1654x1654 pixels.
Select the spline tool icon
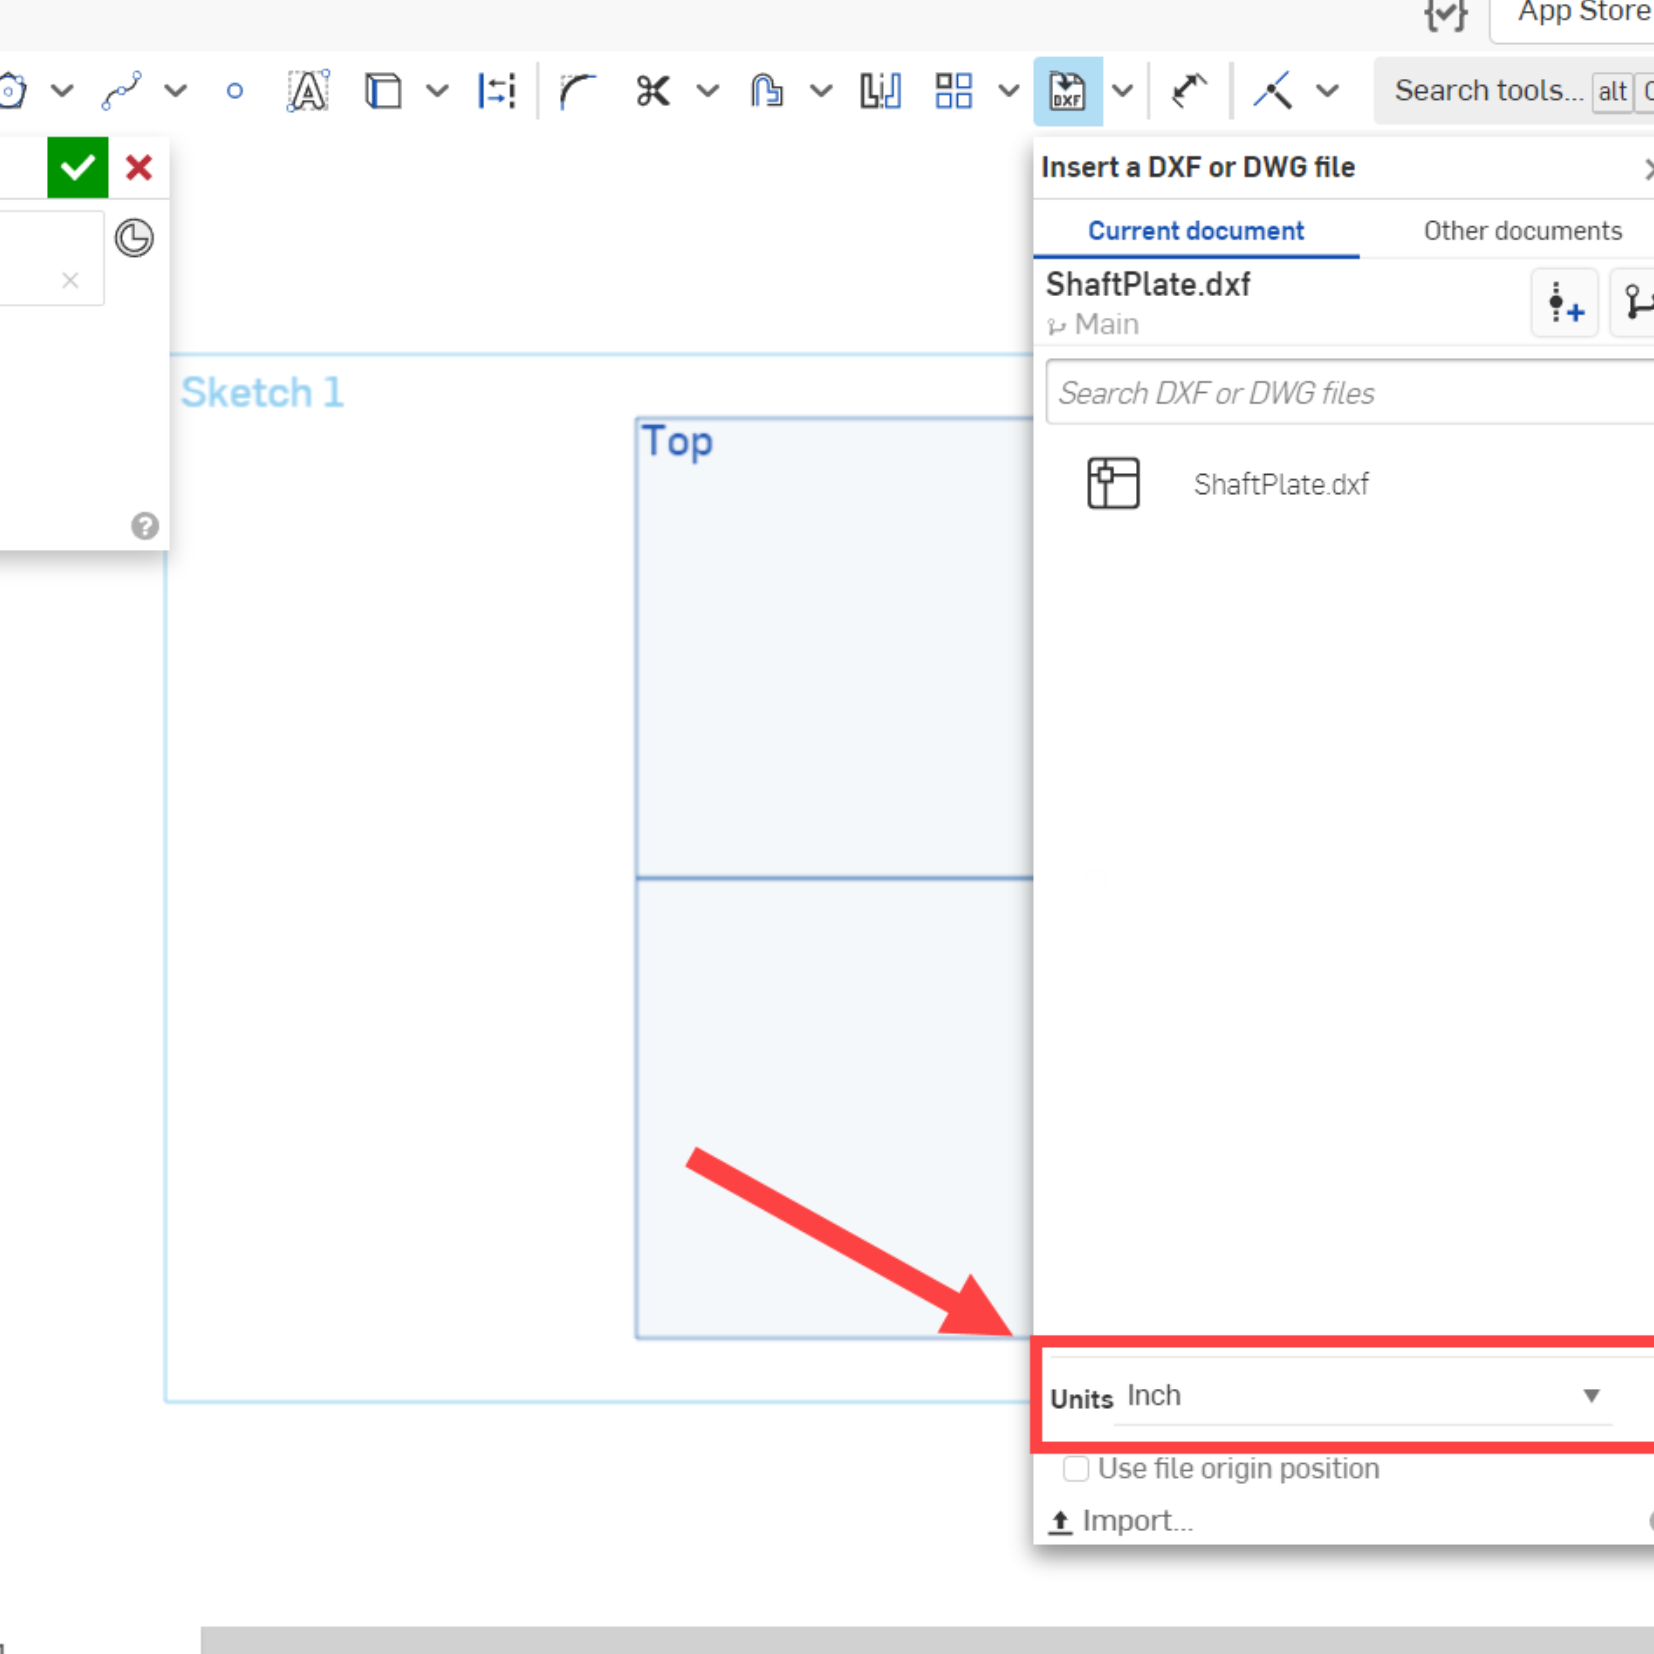[x=122, y=91]
